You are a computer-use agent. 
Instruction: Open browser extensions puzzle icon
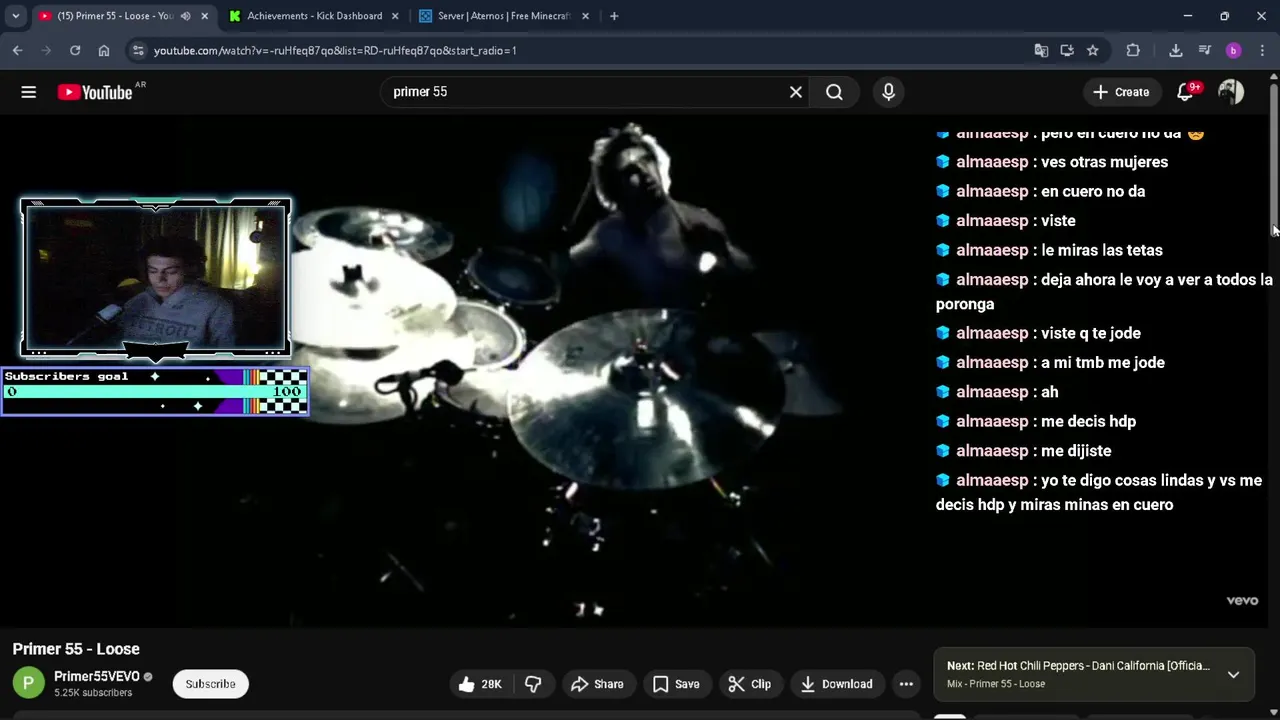(x=1133, y=50)
